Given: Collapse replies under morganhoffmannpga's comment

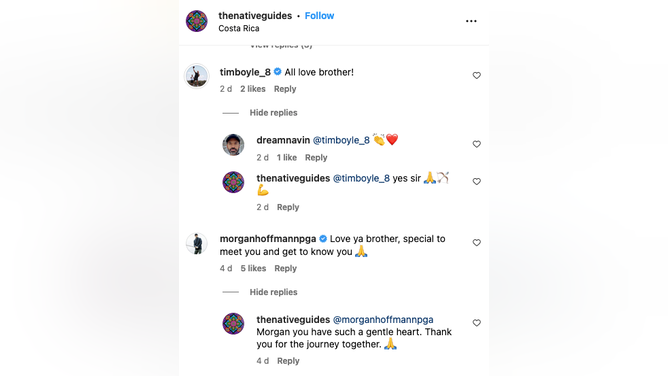Looking at the screenshot, I should coord(273,292).
